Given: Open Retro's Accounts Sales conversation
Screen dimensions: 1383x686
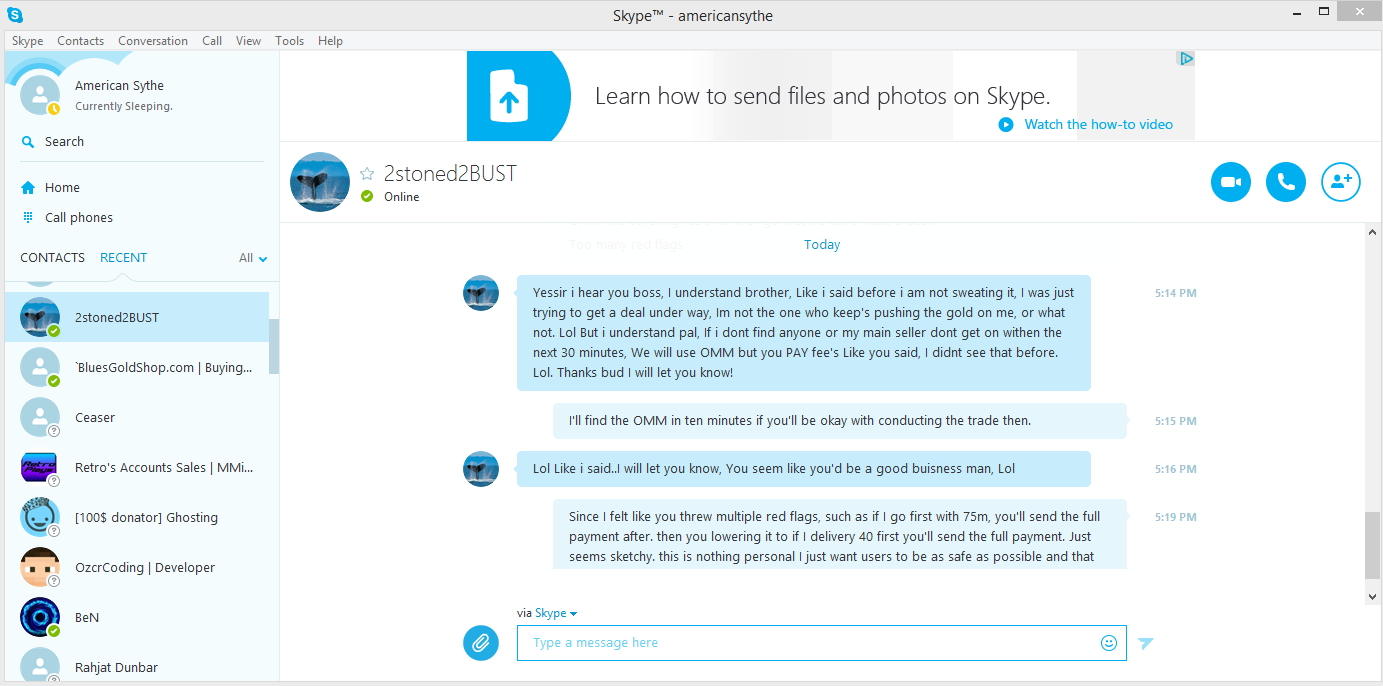Looking at the screenshot, I should click(x=137, y=467).
